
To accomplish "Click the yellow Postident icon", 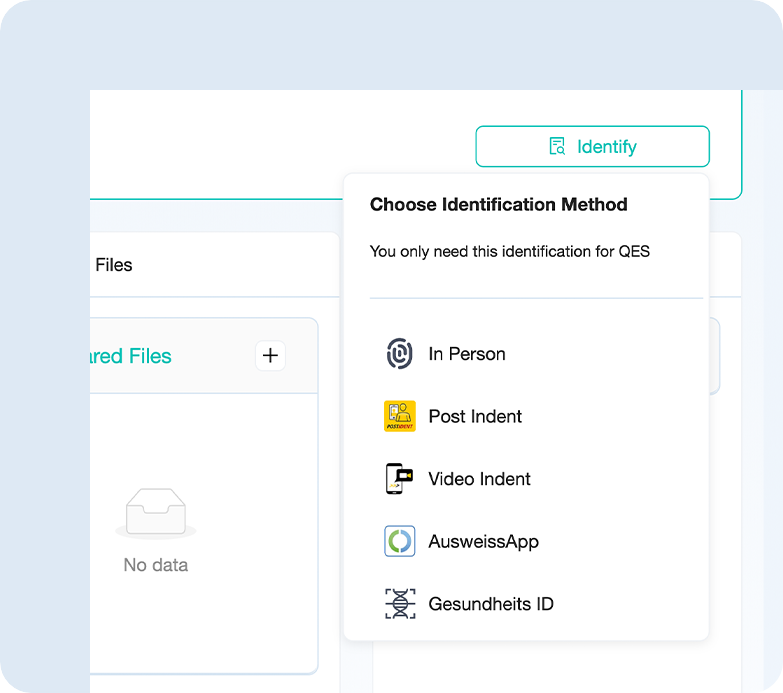I will [x=399, y=416].
